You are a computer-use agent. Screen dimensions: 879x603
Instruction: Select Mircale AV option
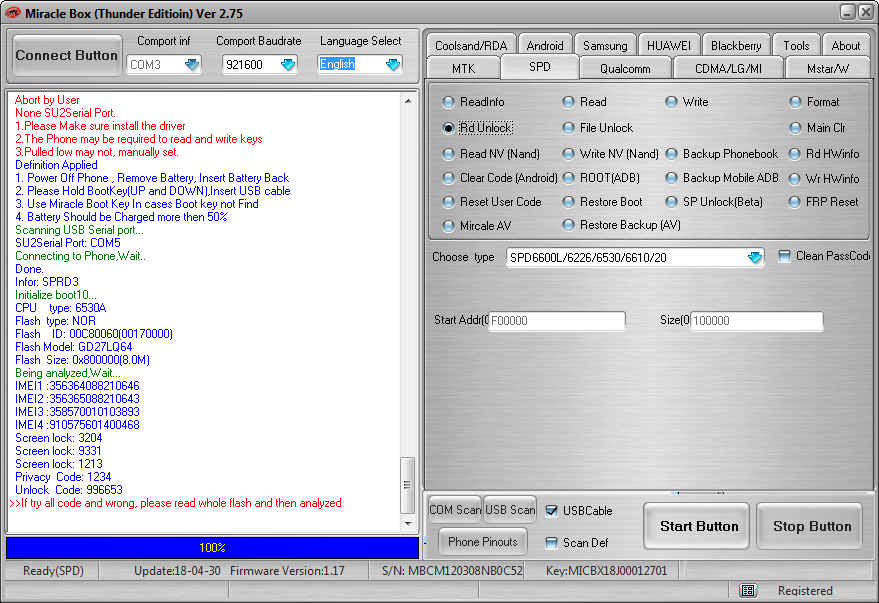click(477, 226)
